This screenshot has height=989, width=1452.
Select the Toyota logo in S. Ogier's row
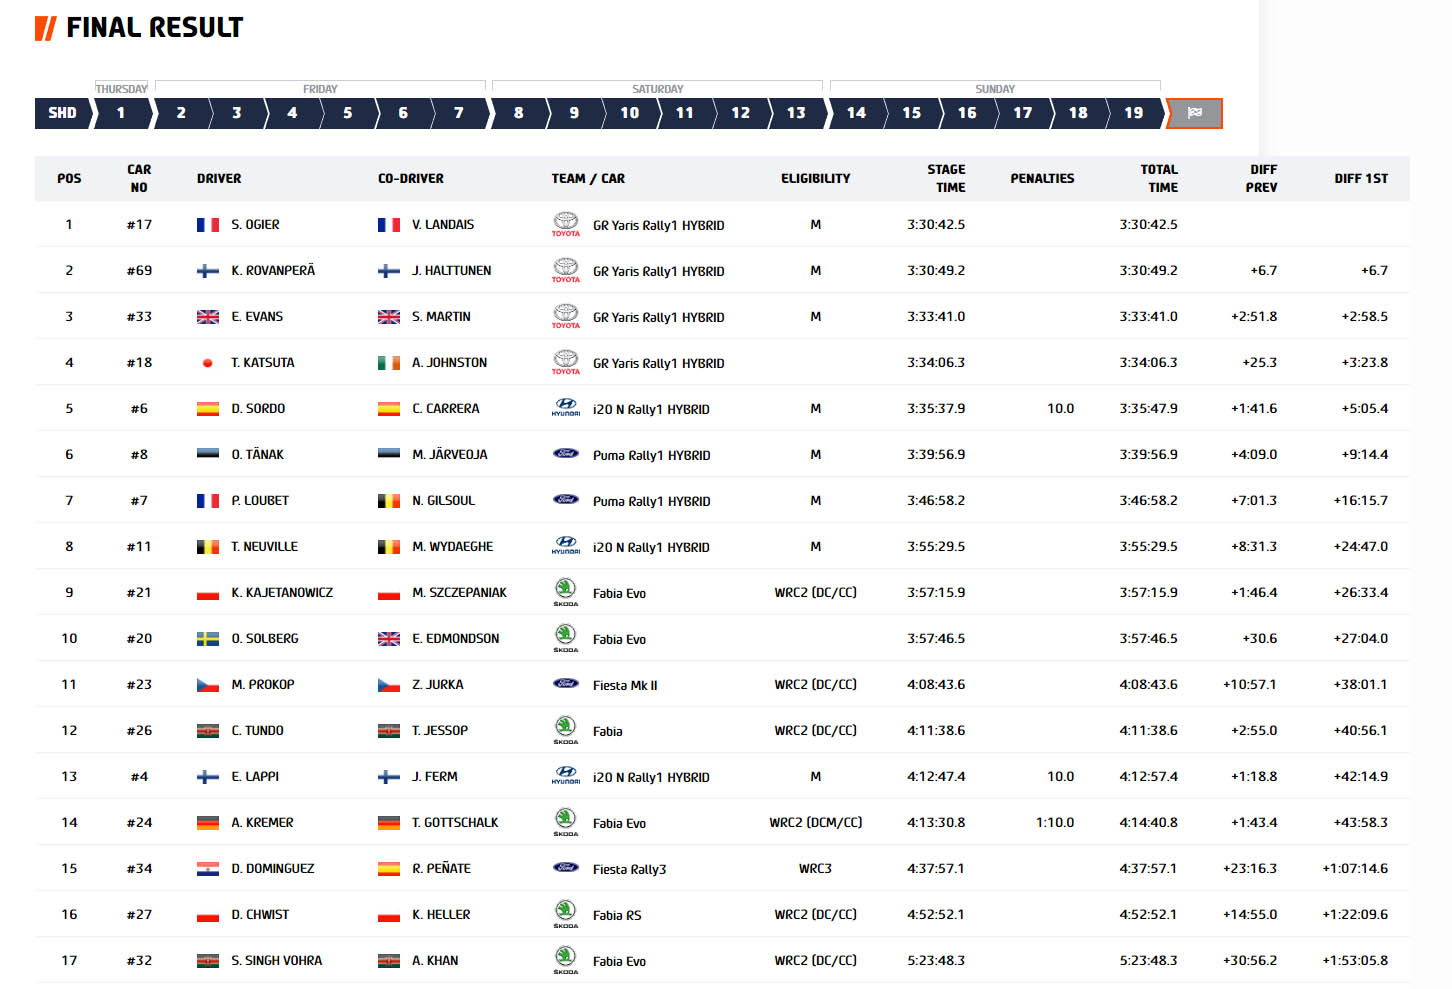(x=566, y=224)
